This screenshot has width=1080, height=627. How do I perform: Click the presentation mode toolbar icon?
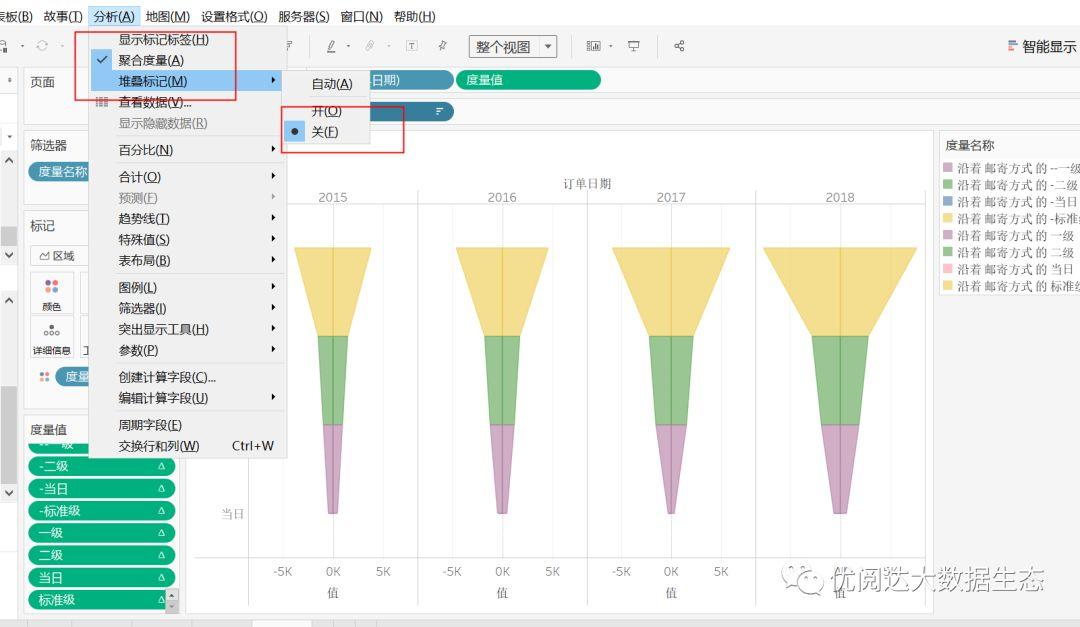(x=632, y=45)
